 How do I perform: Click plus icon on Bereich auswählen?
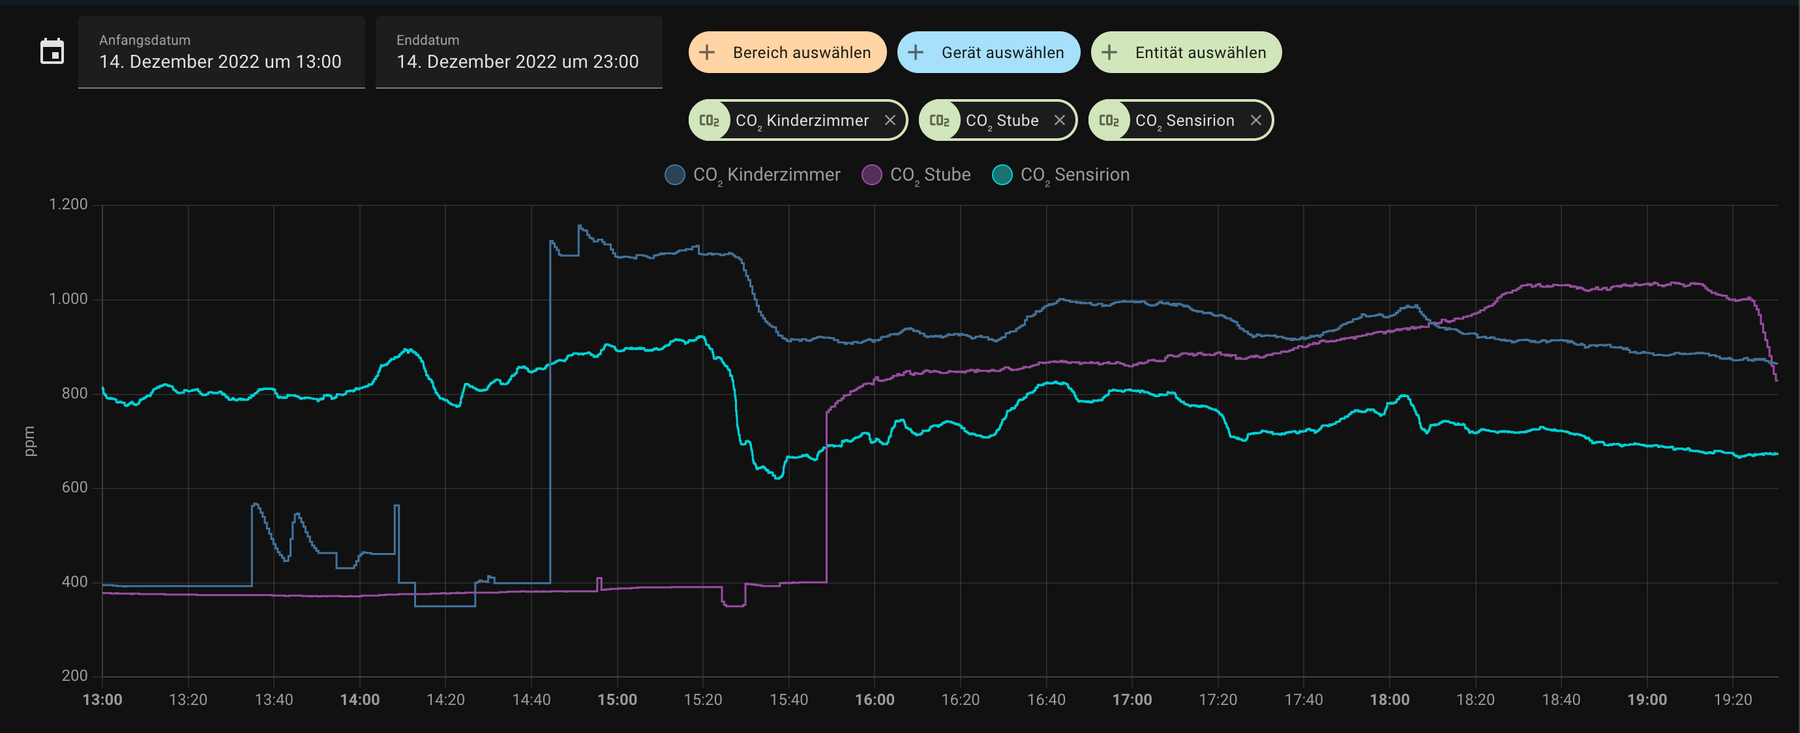pos(707,53)
